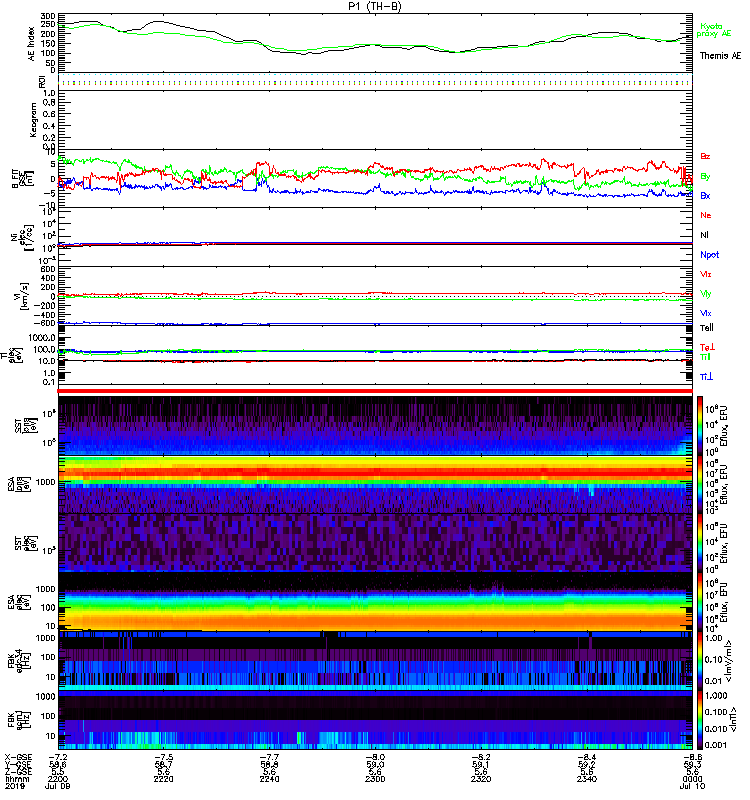Screen dimensions: 750x800
Task: Click the ESA elec Eflux color bar
Action: pos(699,602)
